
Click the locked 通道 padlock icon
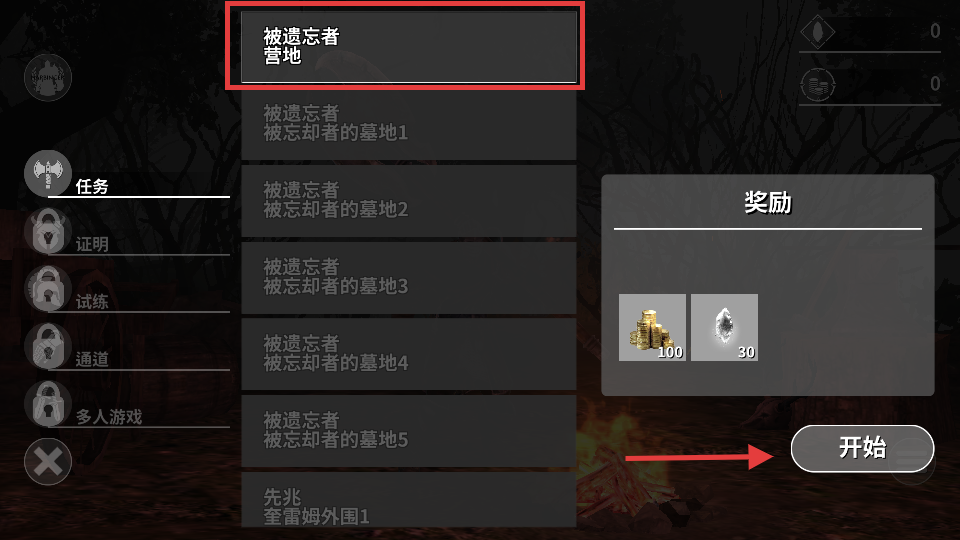click(x=48, y=347)
